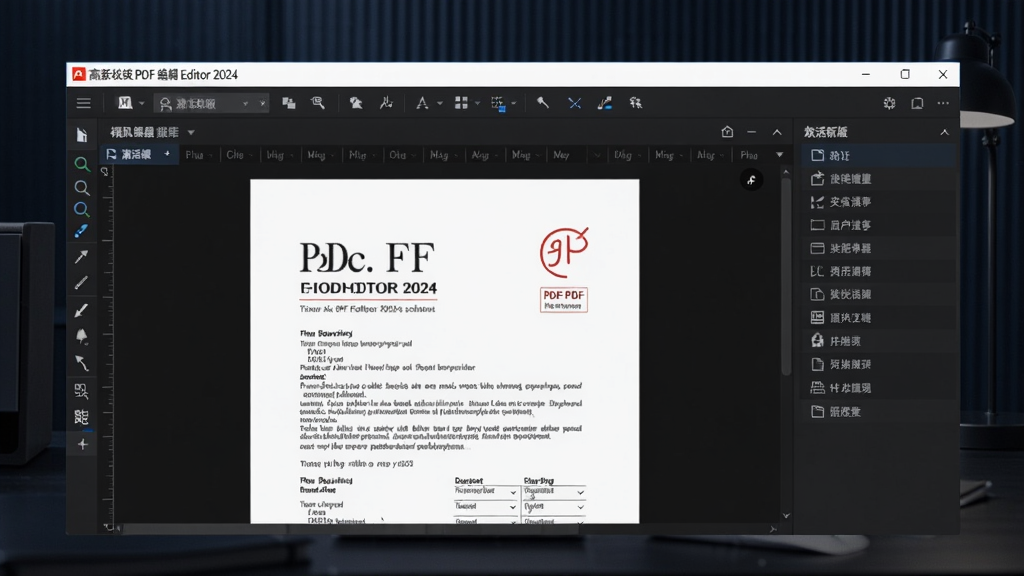Open dropdown arrow next to text 'A' tool

point(440,103)
